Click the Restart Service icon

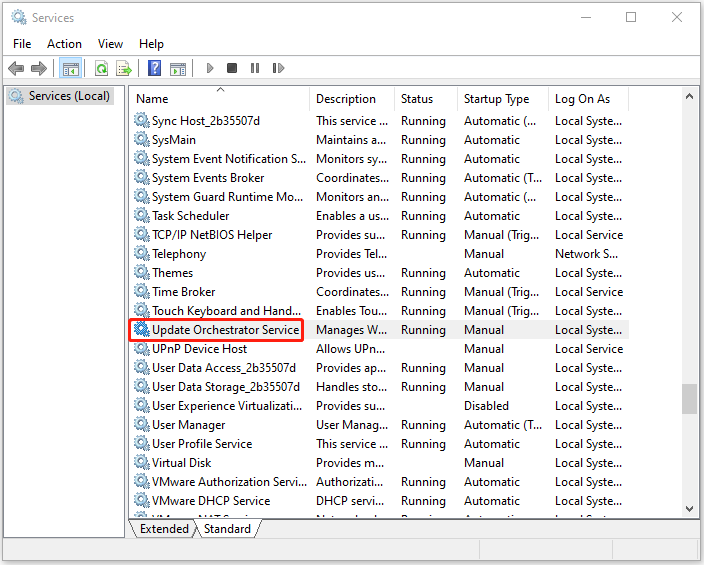pyautogui.click(x=278, y=68)
